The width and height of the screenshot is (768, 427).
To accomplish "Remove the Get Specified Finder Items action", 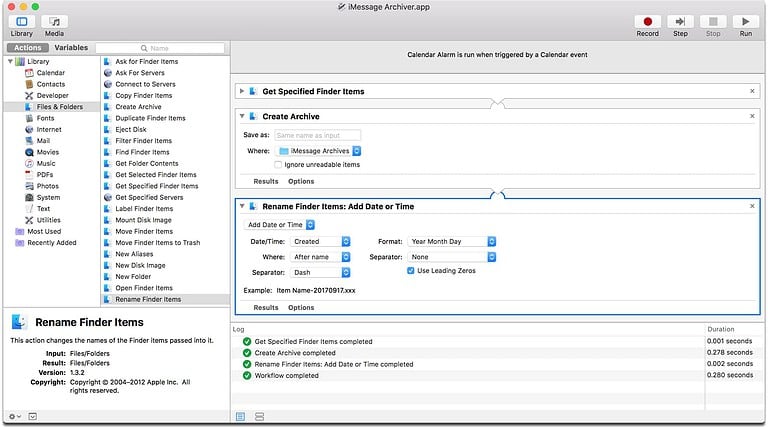I will click(x=752, y=91).
